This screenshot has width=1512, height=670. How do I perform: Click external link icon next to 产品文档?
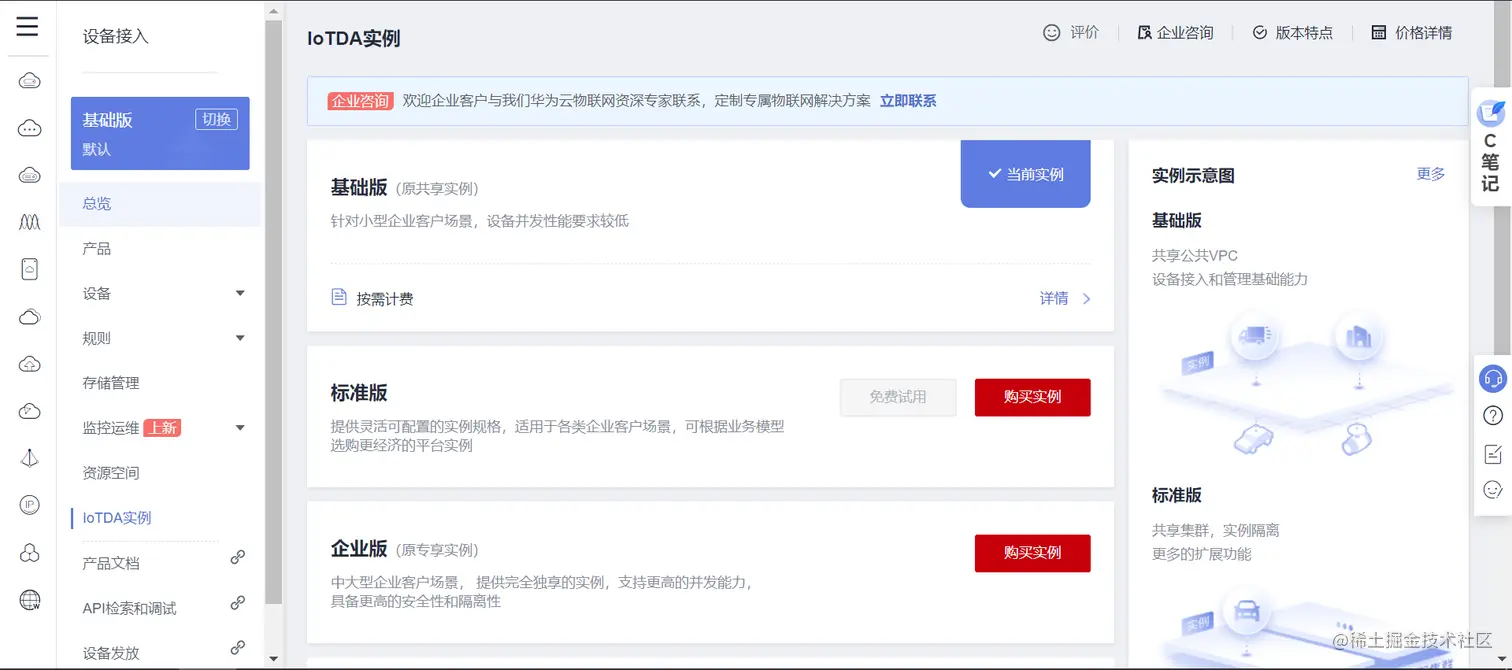click(x=238, y=558)
